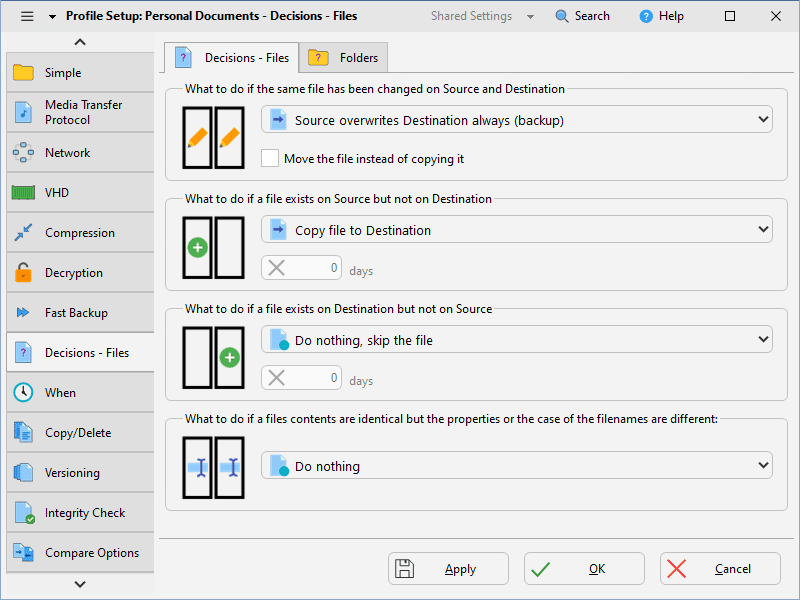Open the When schedule page
The height and width of the screenshot is (600, 800).
tap(80, 392)
